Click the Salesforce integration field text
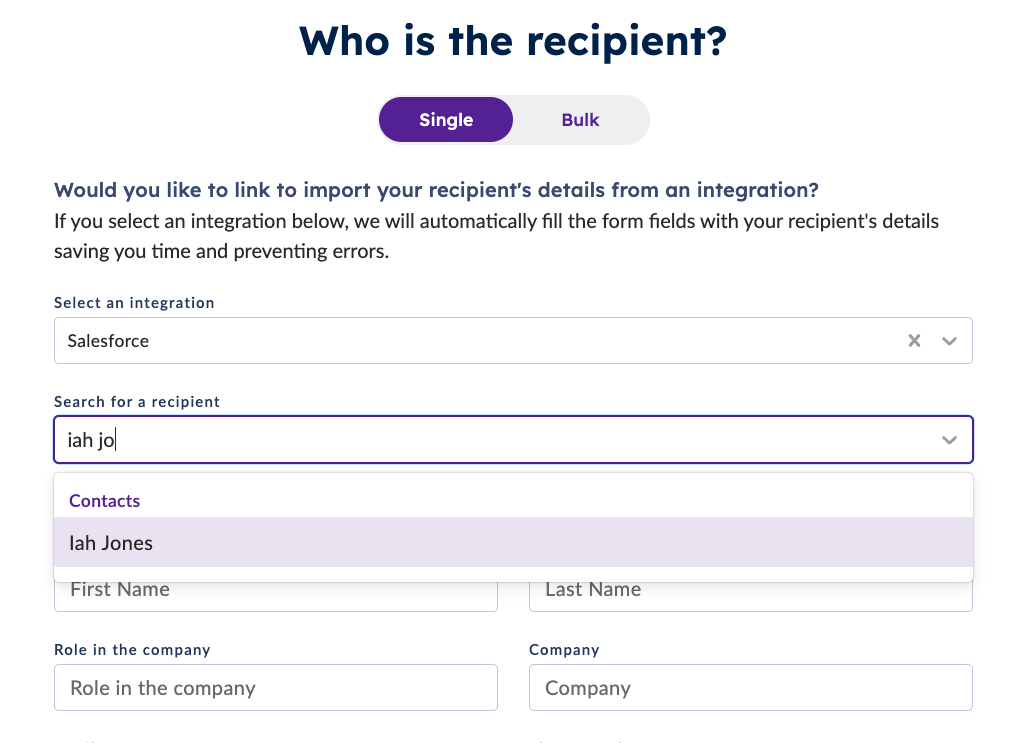This screenshot has width=1020, height=743. coord(108,340)
